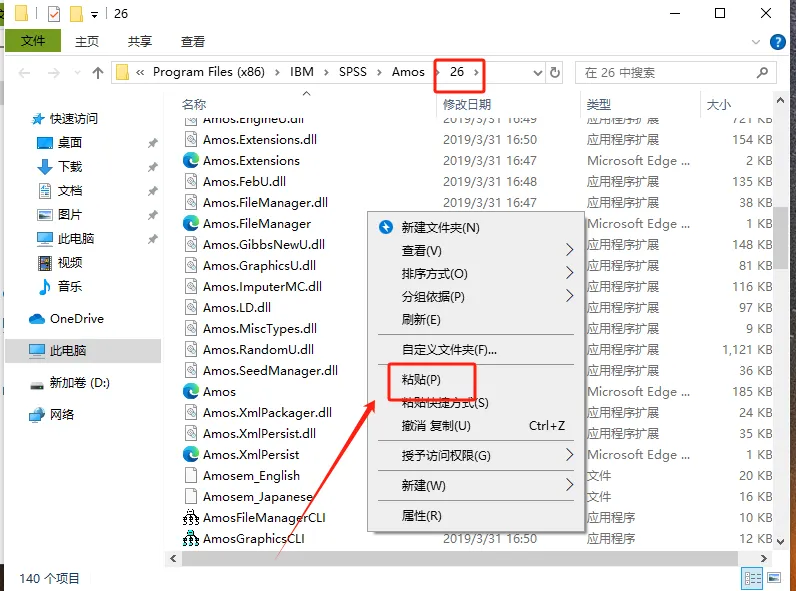Click the Refresh address bar button
The image size is (796, 591).
(x=555, y=73)
